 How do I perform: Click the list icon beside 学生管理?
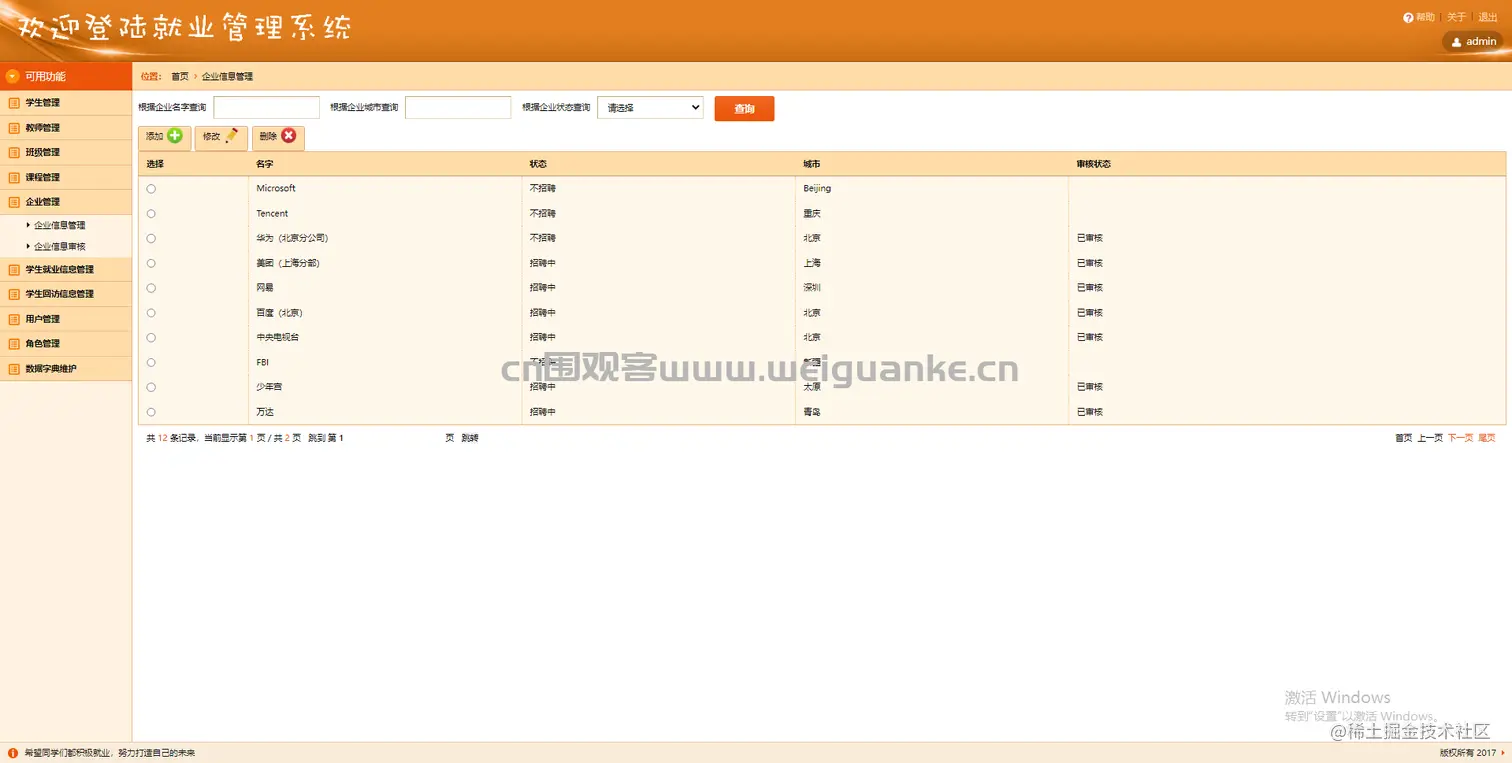[14, 103]
